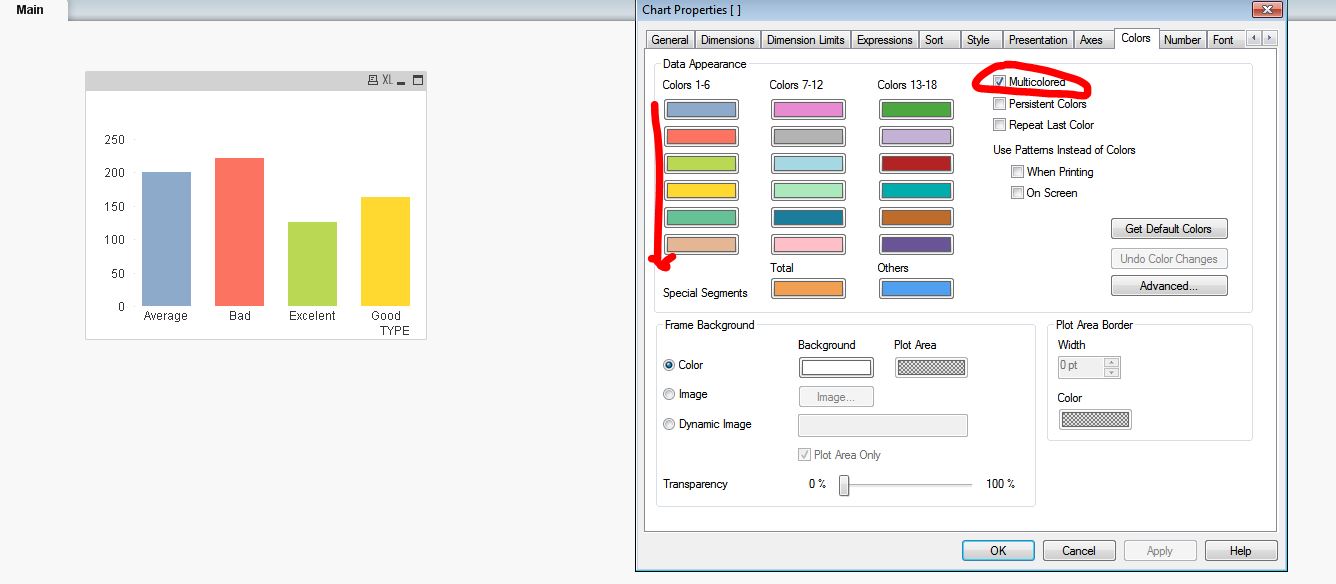Click the yellow Good bar
This screenshot has width=1336, height=584.
coord(385,251)
